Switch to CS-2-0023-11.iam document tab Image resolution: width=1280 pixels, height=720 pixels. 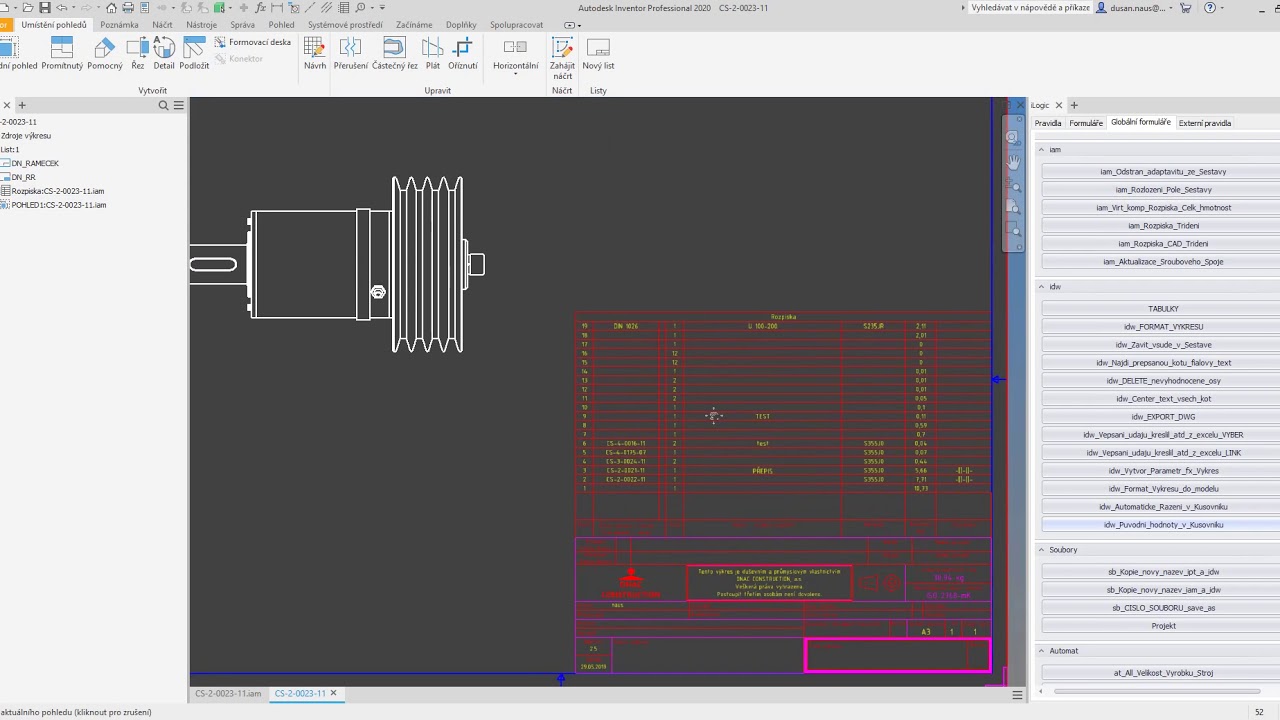228,693
